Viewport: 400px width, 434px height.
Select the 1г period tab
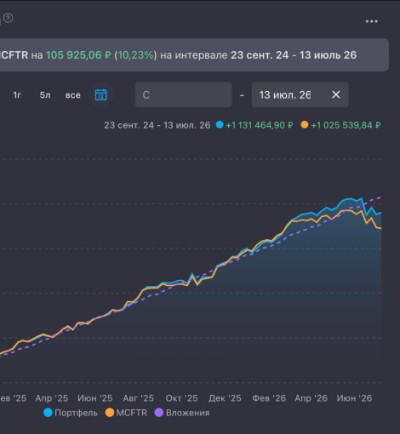17,95
